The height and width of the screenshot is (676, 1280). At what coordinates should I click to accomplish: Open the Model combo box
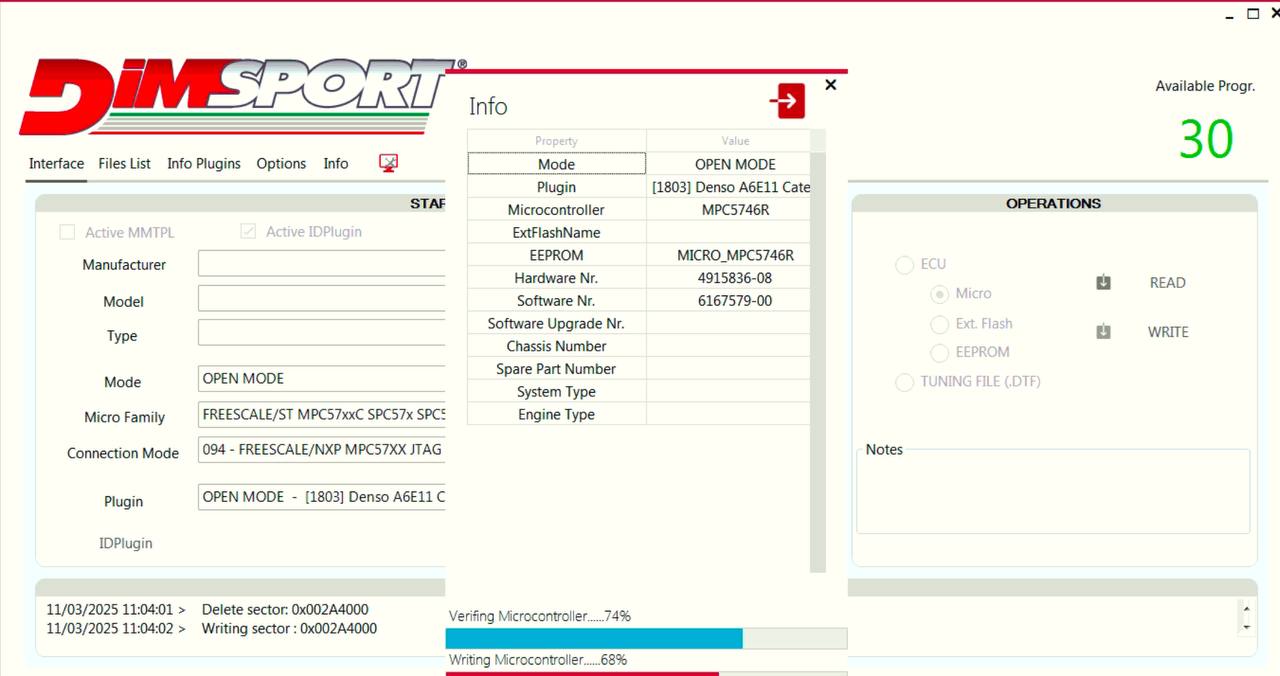[x=322, y=299]
